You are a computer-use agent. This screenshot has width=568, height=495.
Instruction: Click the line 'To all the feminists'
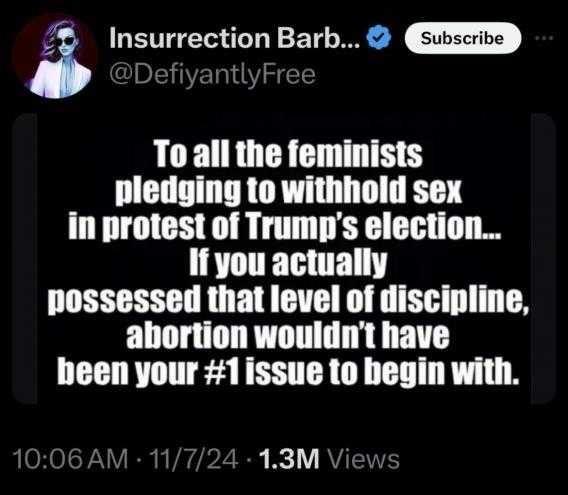pyautogui.click(x=289, y=154)
